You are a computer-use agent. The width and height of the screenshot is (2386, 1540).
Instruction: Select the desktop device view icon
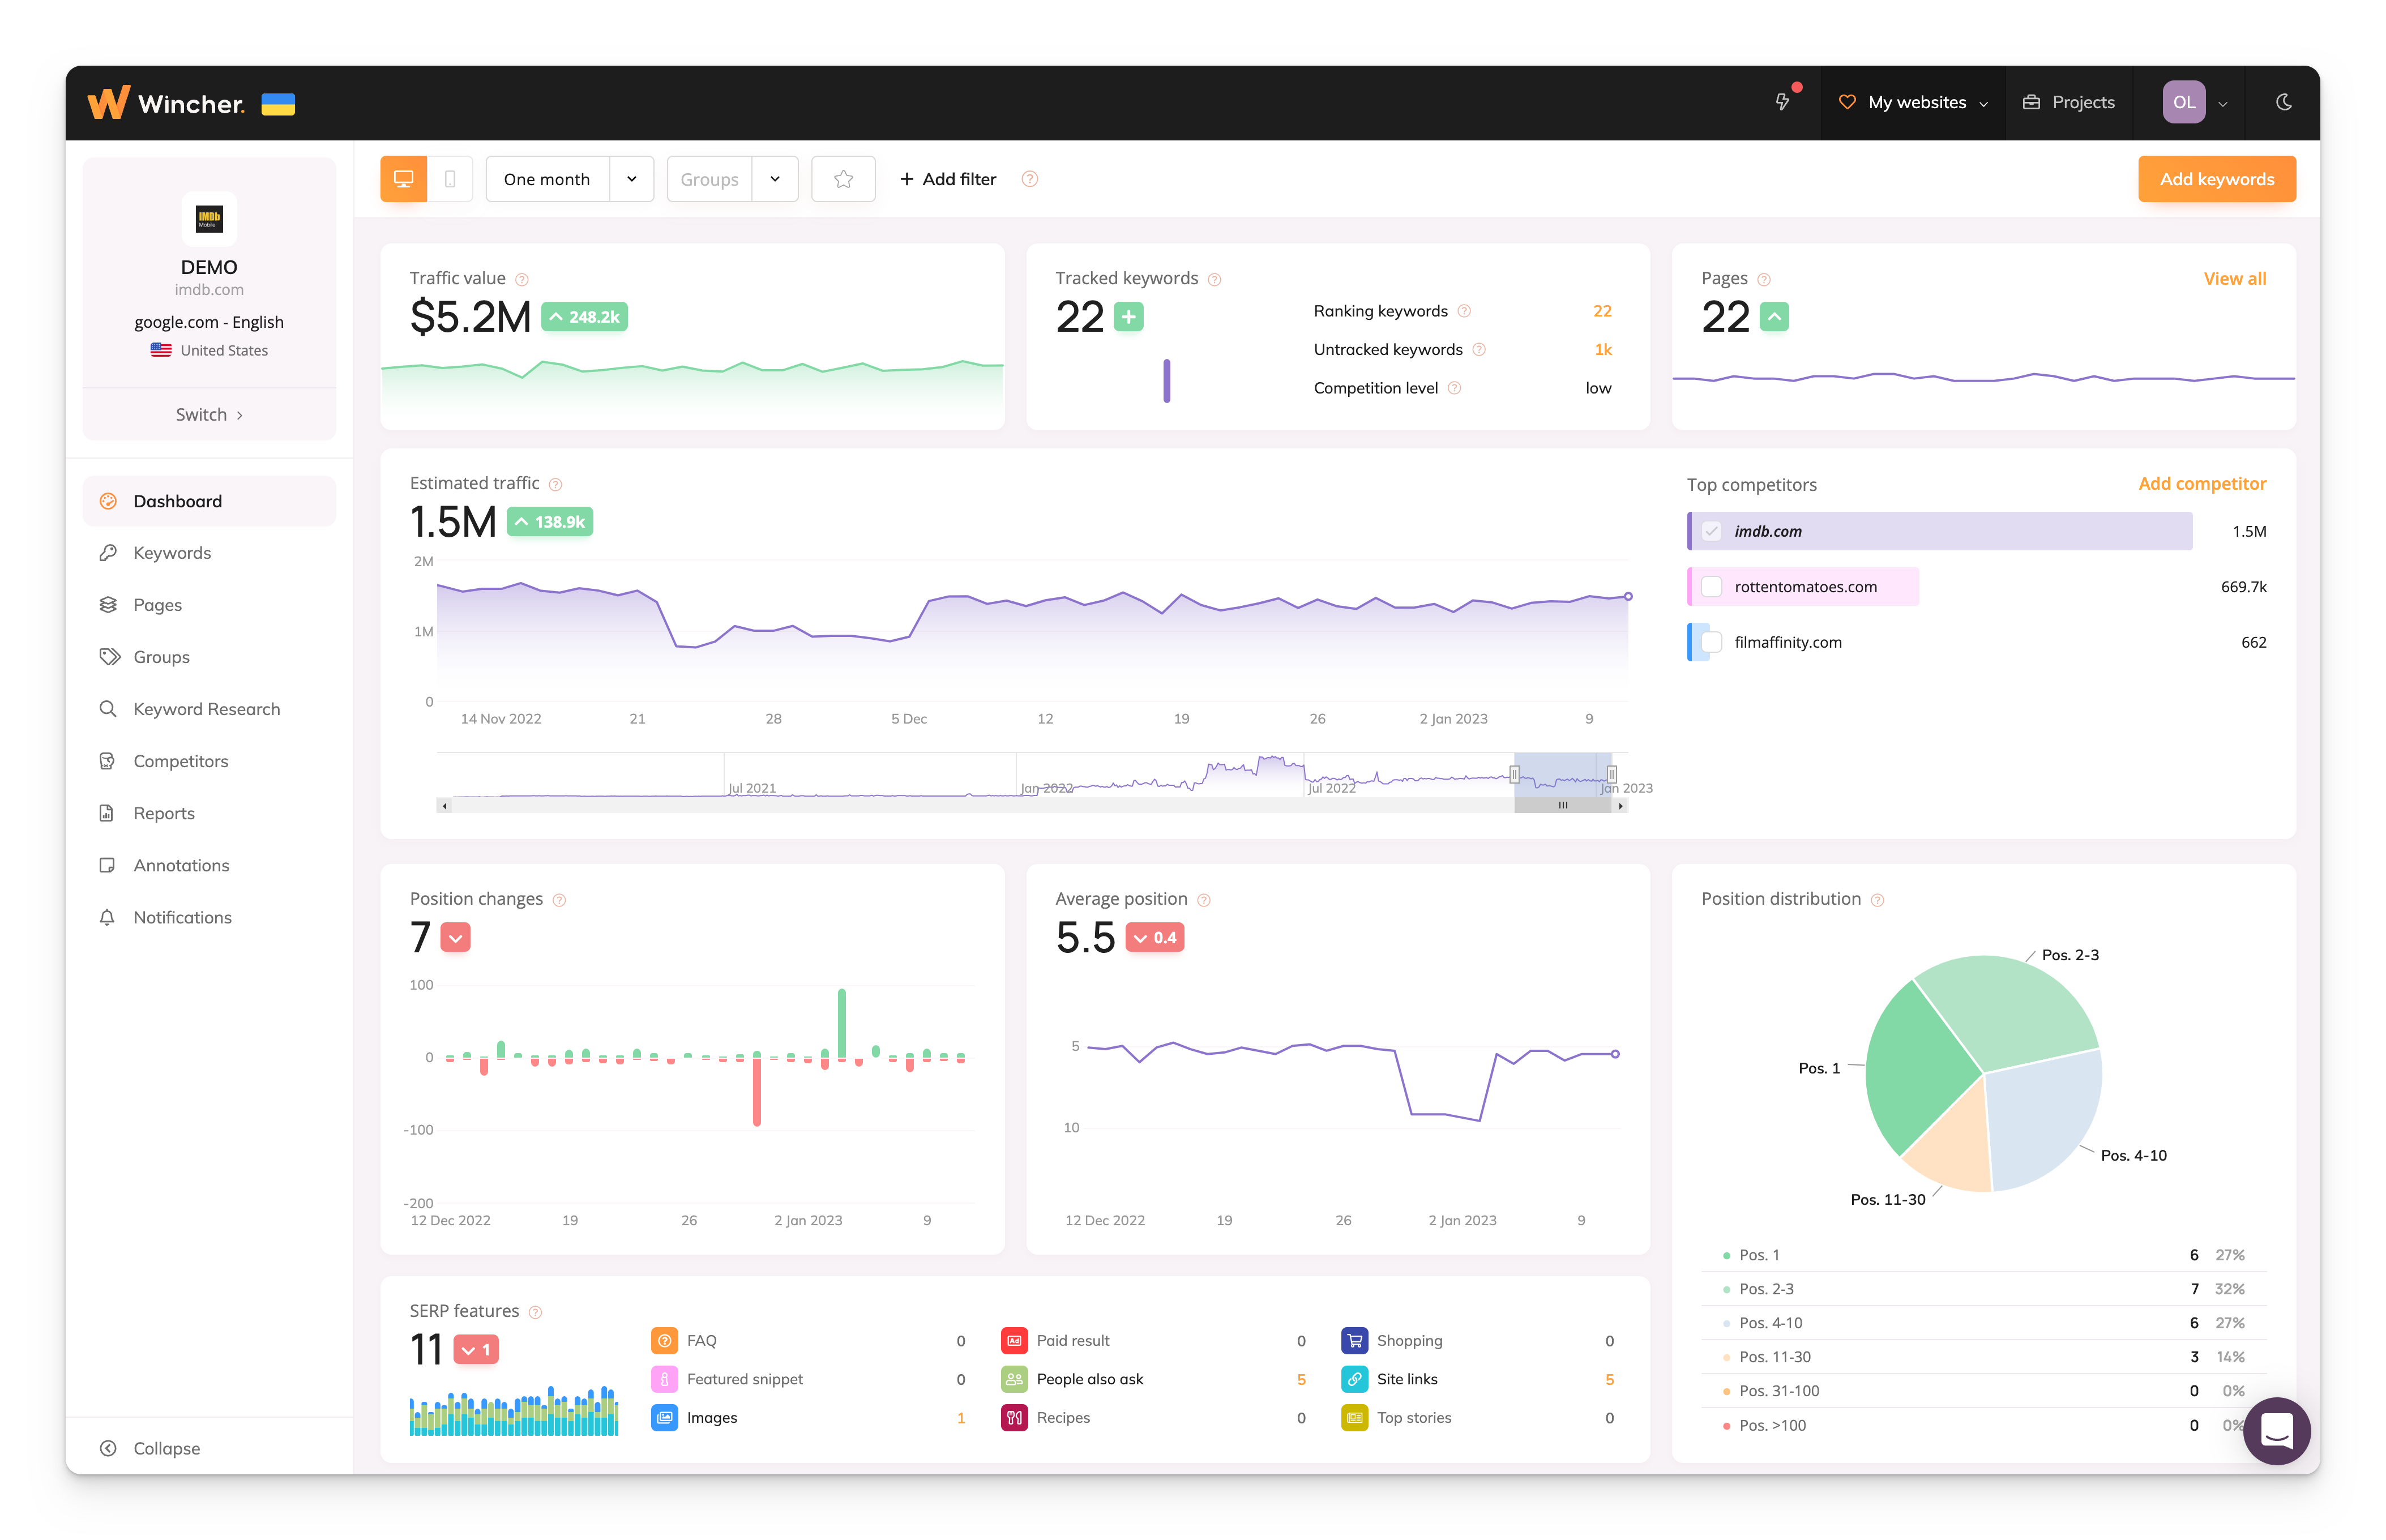[x=403, y=179]
